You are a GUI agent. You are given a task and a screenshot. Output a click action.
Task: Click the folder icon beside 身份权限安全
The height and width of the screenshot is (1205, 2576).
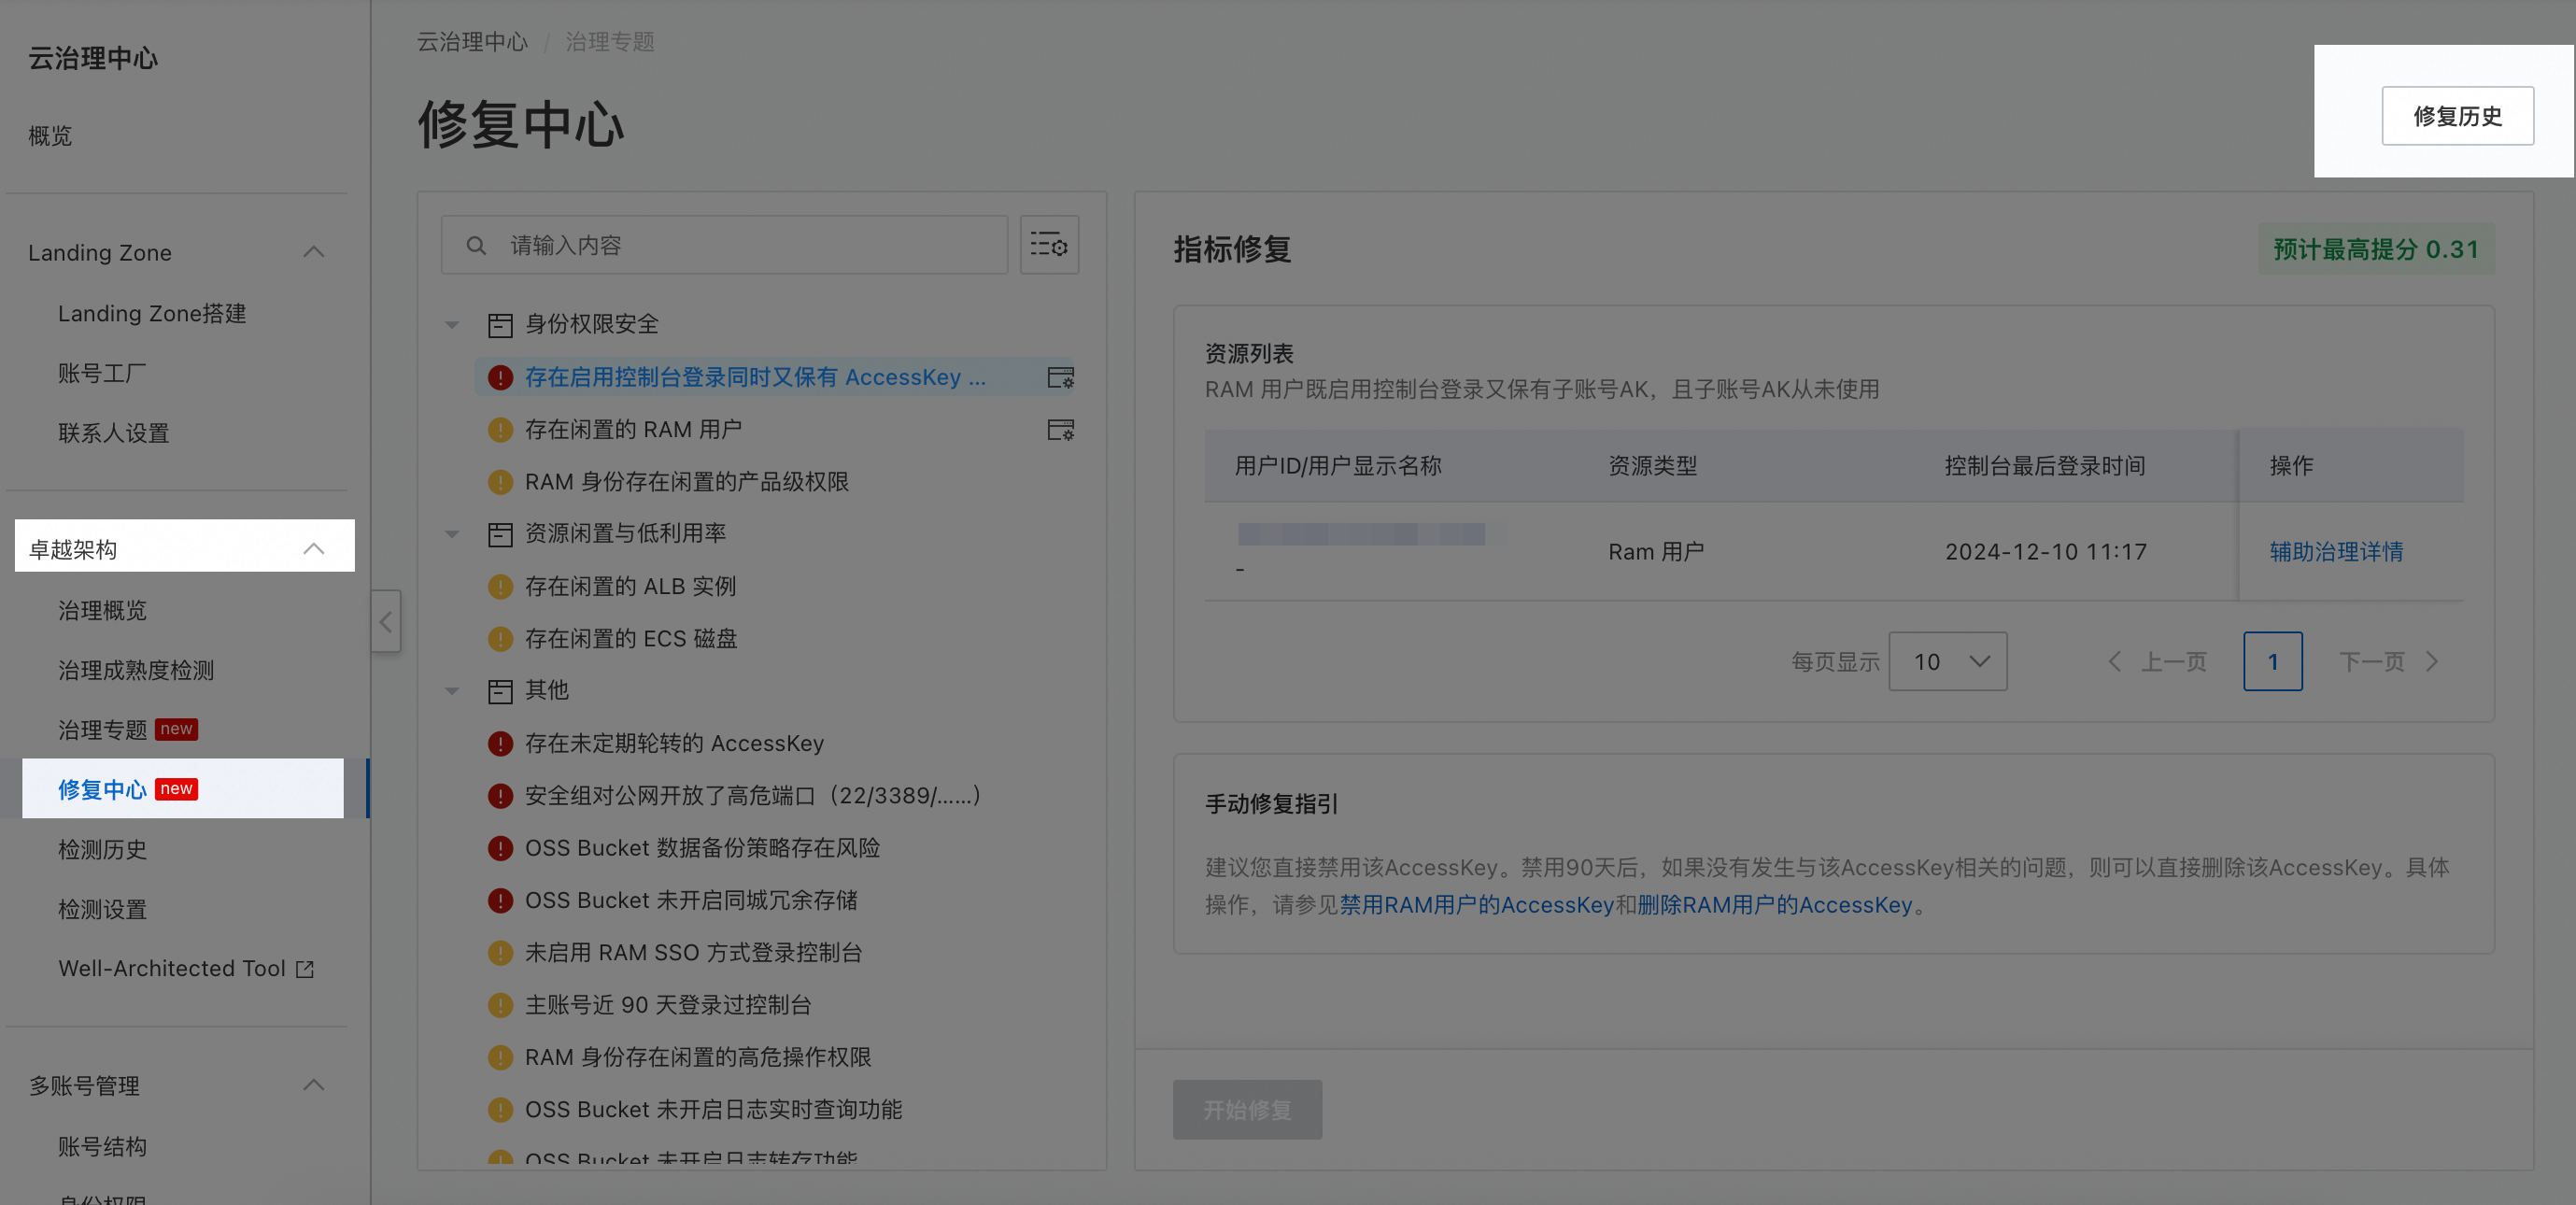(x=500, y=325)
